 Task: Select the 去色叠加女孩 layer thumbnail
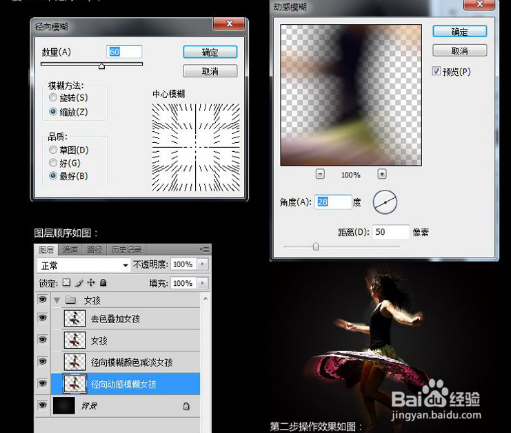click(x=75, y=318)
